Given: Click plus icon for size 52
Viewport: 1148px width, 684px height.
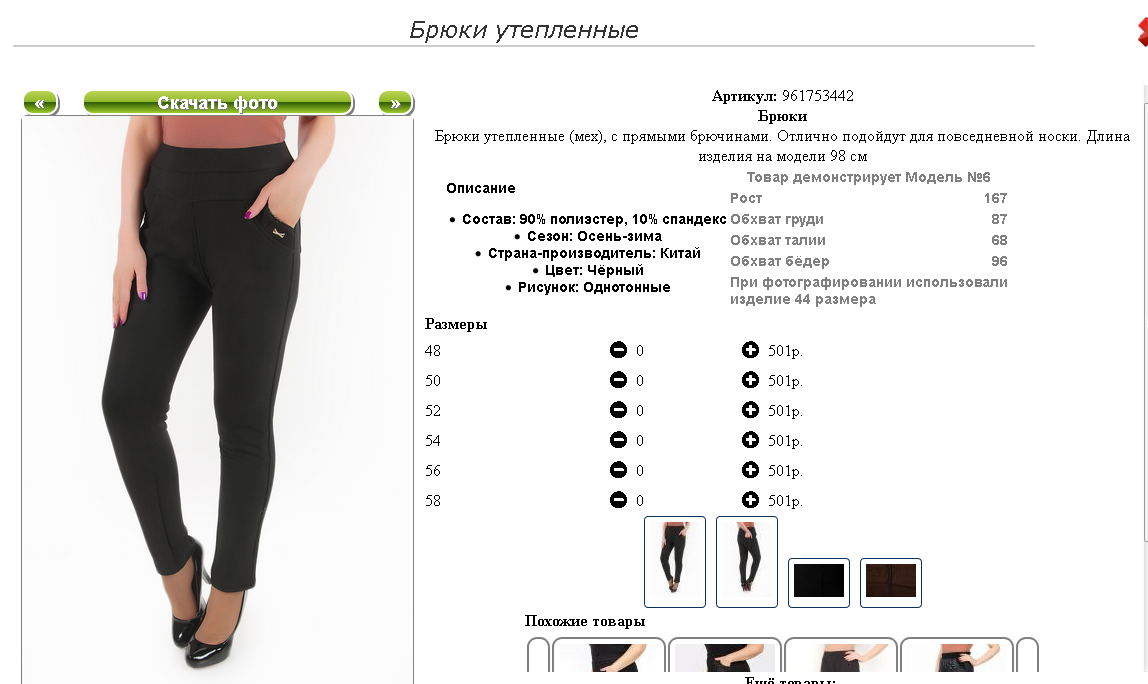Looking at the screenshot, I should coord(750,410).
